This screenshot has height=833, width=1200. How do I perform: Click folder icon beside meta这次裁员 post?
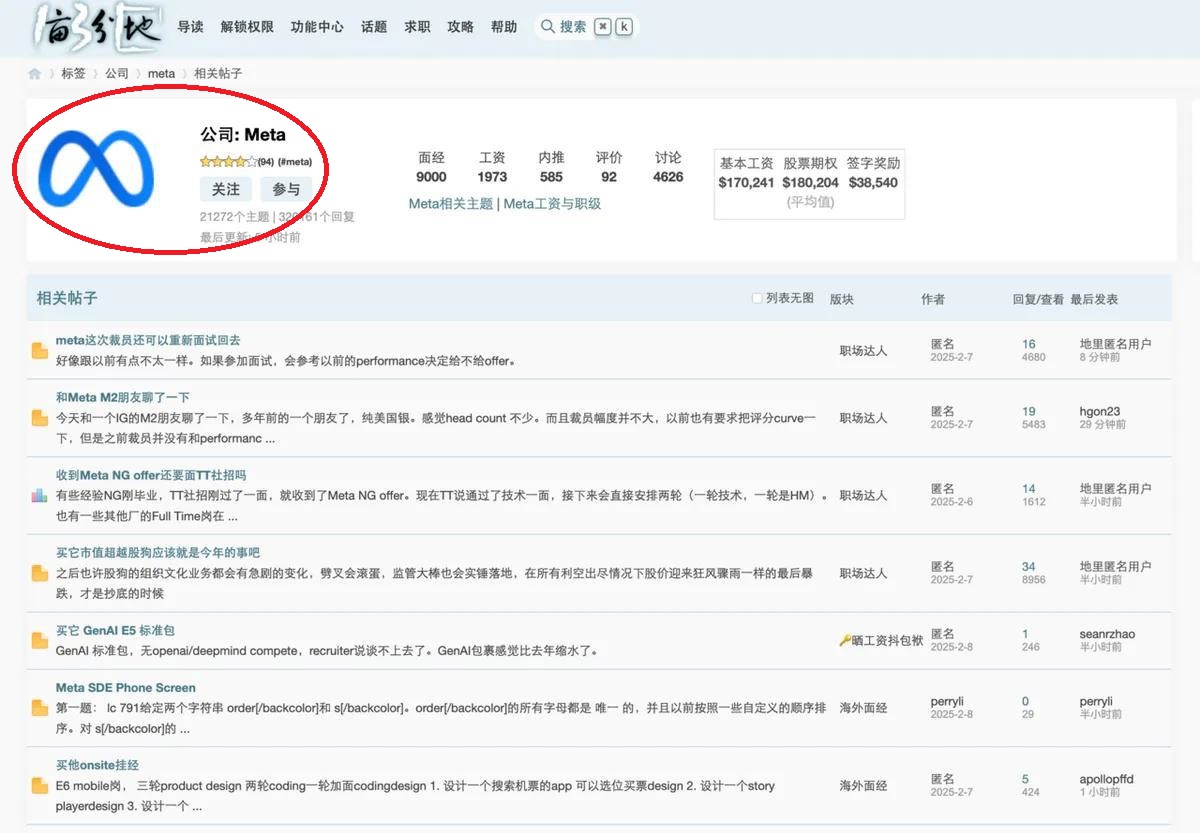tap(40, 351)
